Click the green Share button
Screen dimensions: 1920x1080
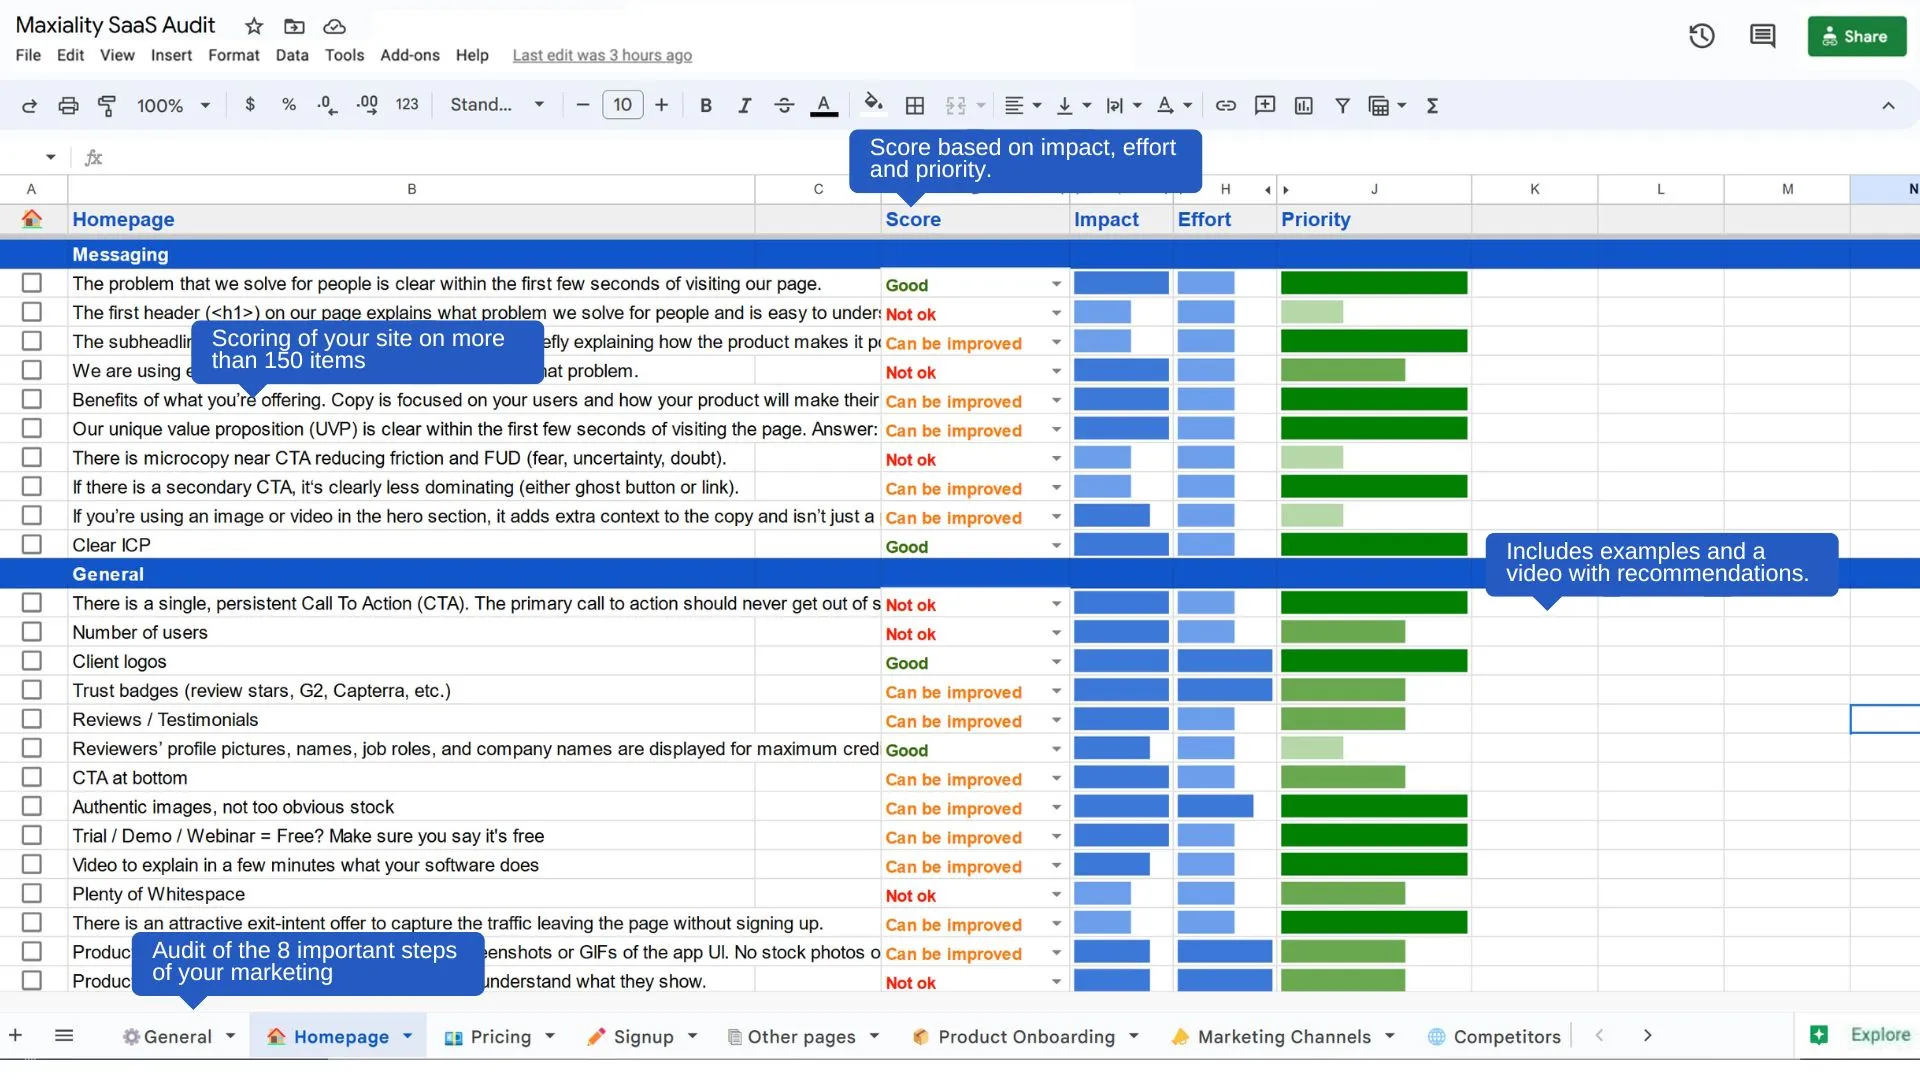pos(1857,36)
